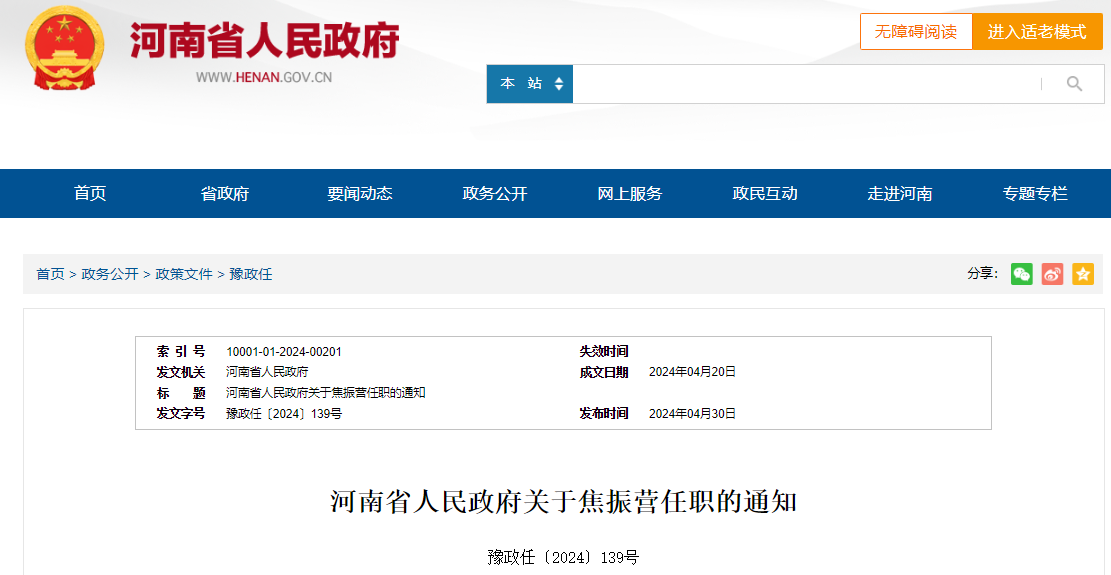Click into the site search field
The height and width of the screenshot is (575, 1111).
click(x=806, y=84)
